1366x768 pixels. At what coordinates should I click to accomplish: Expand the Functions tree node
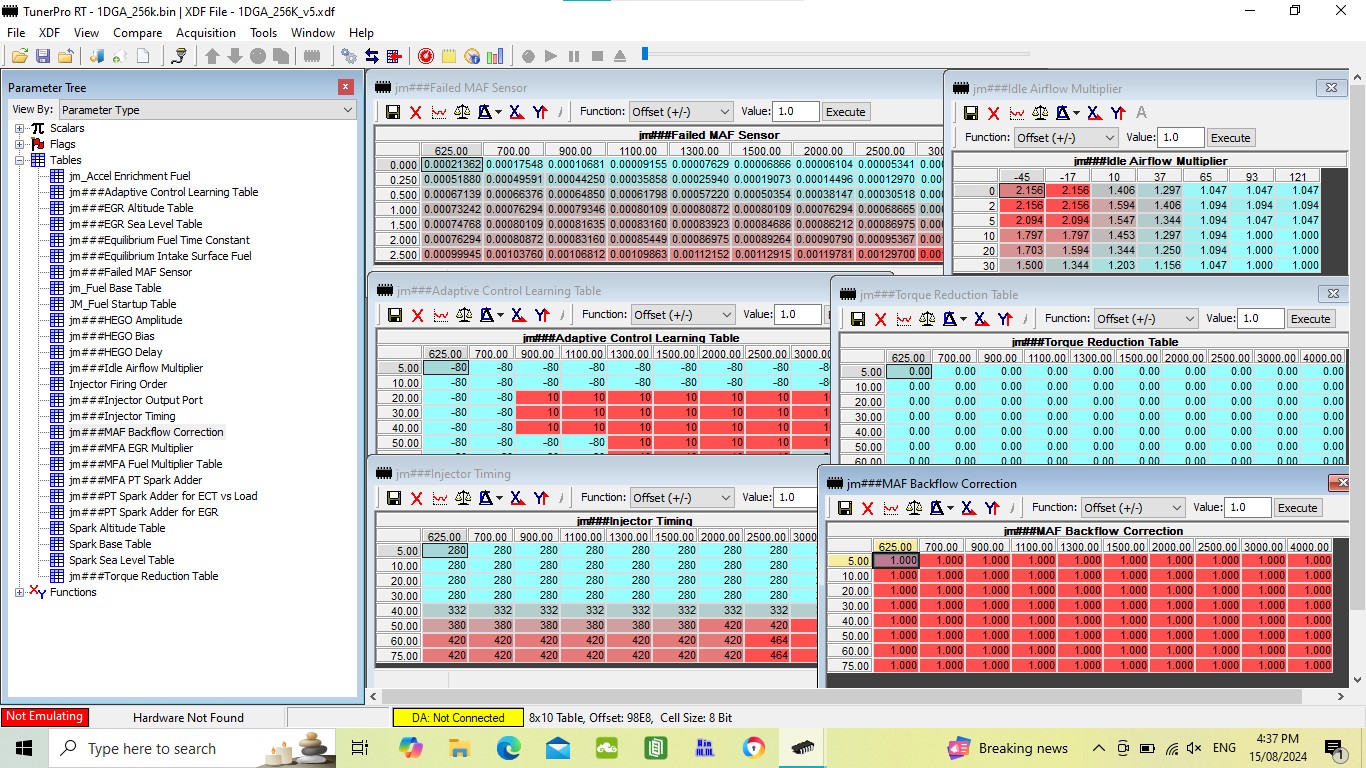coord(20,592)
